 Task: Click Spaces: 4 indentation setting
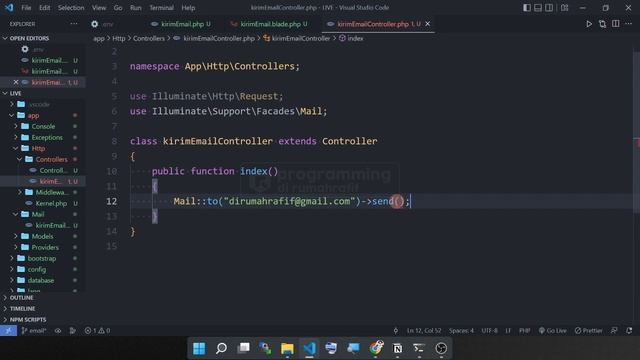(461, 331)
